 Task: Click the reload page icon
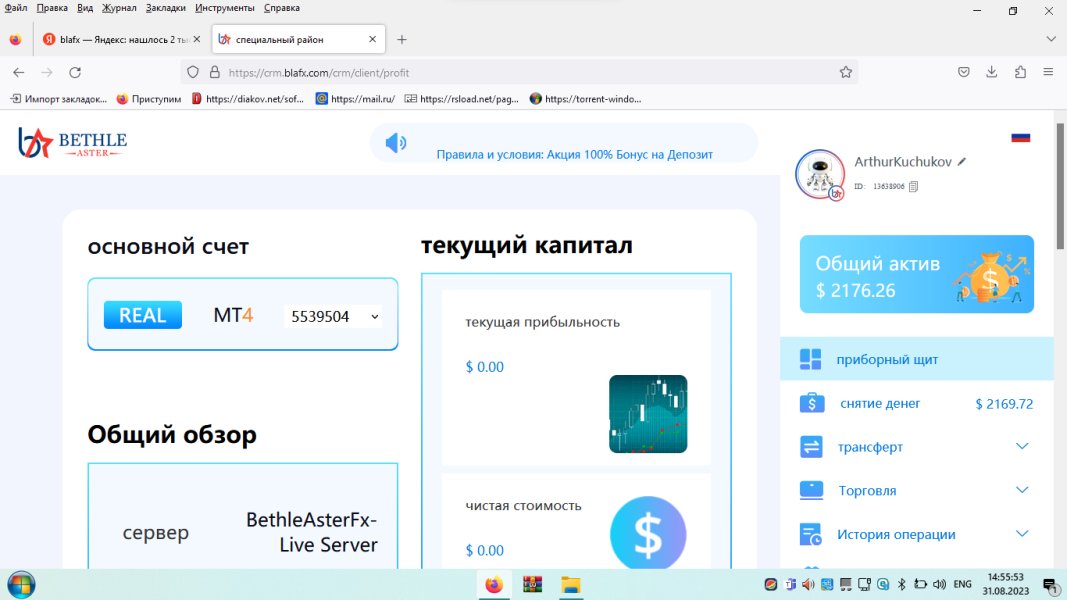pyautogui.click(x=75, y=72)
